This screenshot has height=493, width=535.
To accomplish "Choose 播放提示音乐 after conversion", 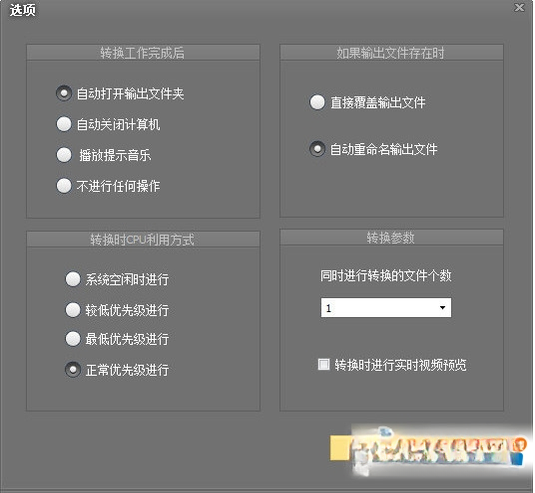I will tap(64, 155).
